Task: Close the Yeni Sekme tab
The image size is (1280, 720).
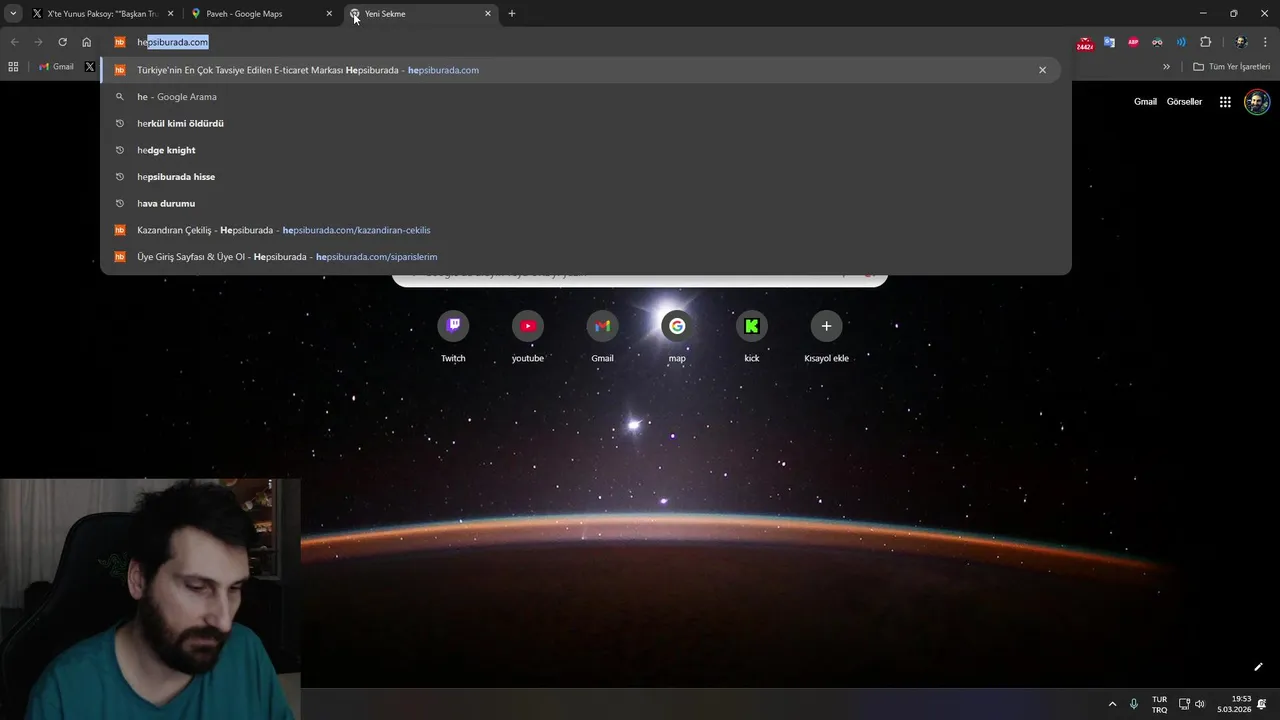Action: (x=488, y=14)
